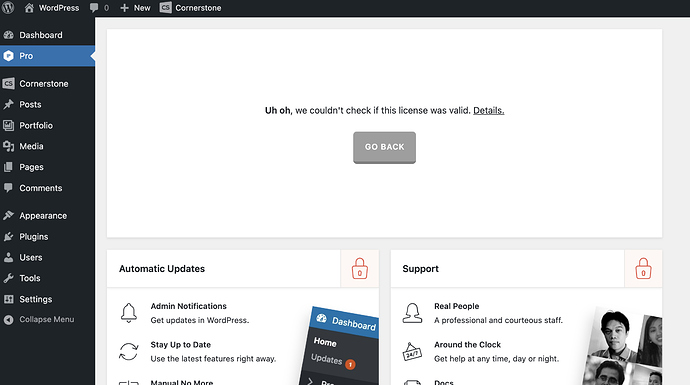This screenshot has width=690, height=385.
Task: Click the plus icon beside New
Action: click(124, 8)
